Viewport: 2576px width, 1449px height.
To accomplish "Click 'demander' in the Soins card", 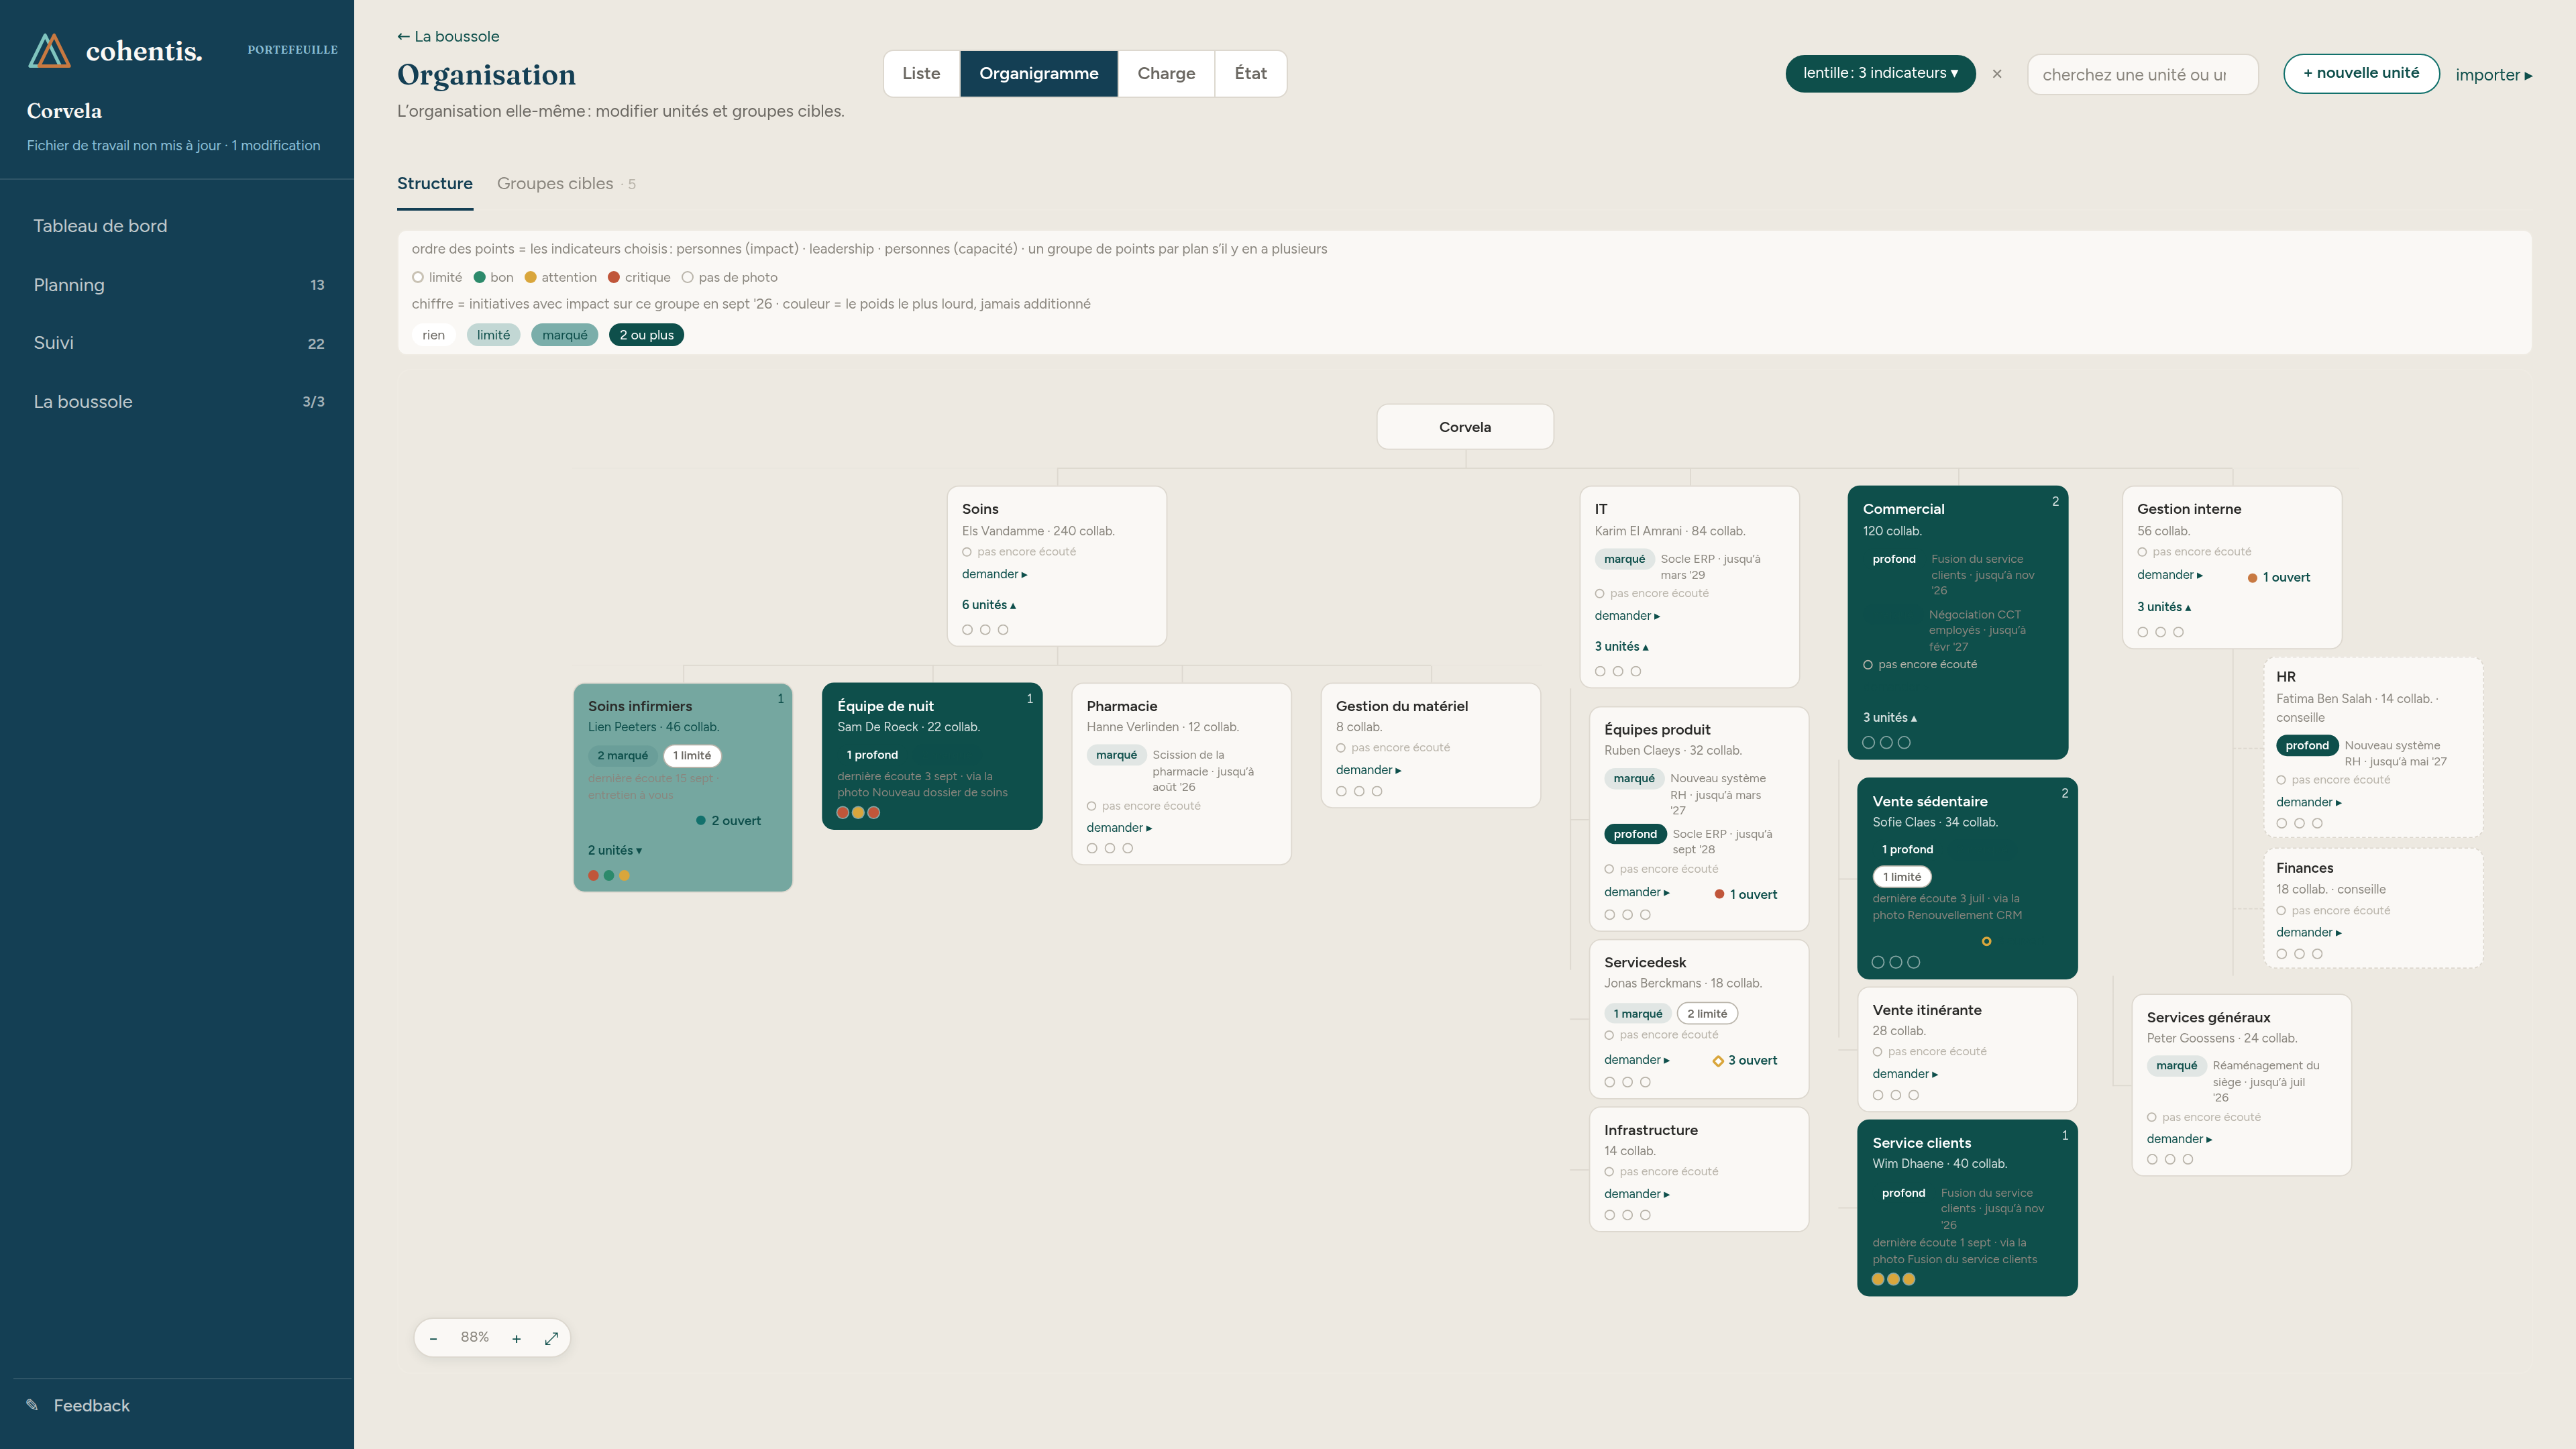I will [994, 574].
